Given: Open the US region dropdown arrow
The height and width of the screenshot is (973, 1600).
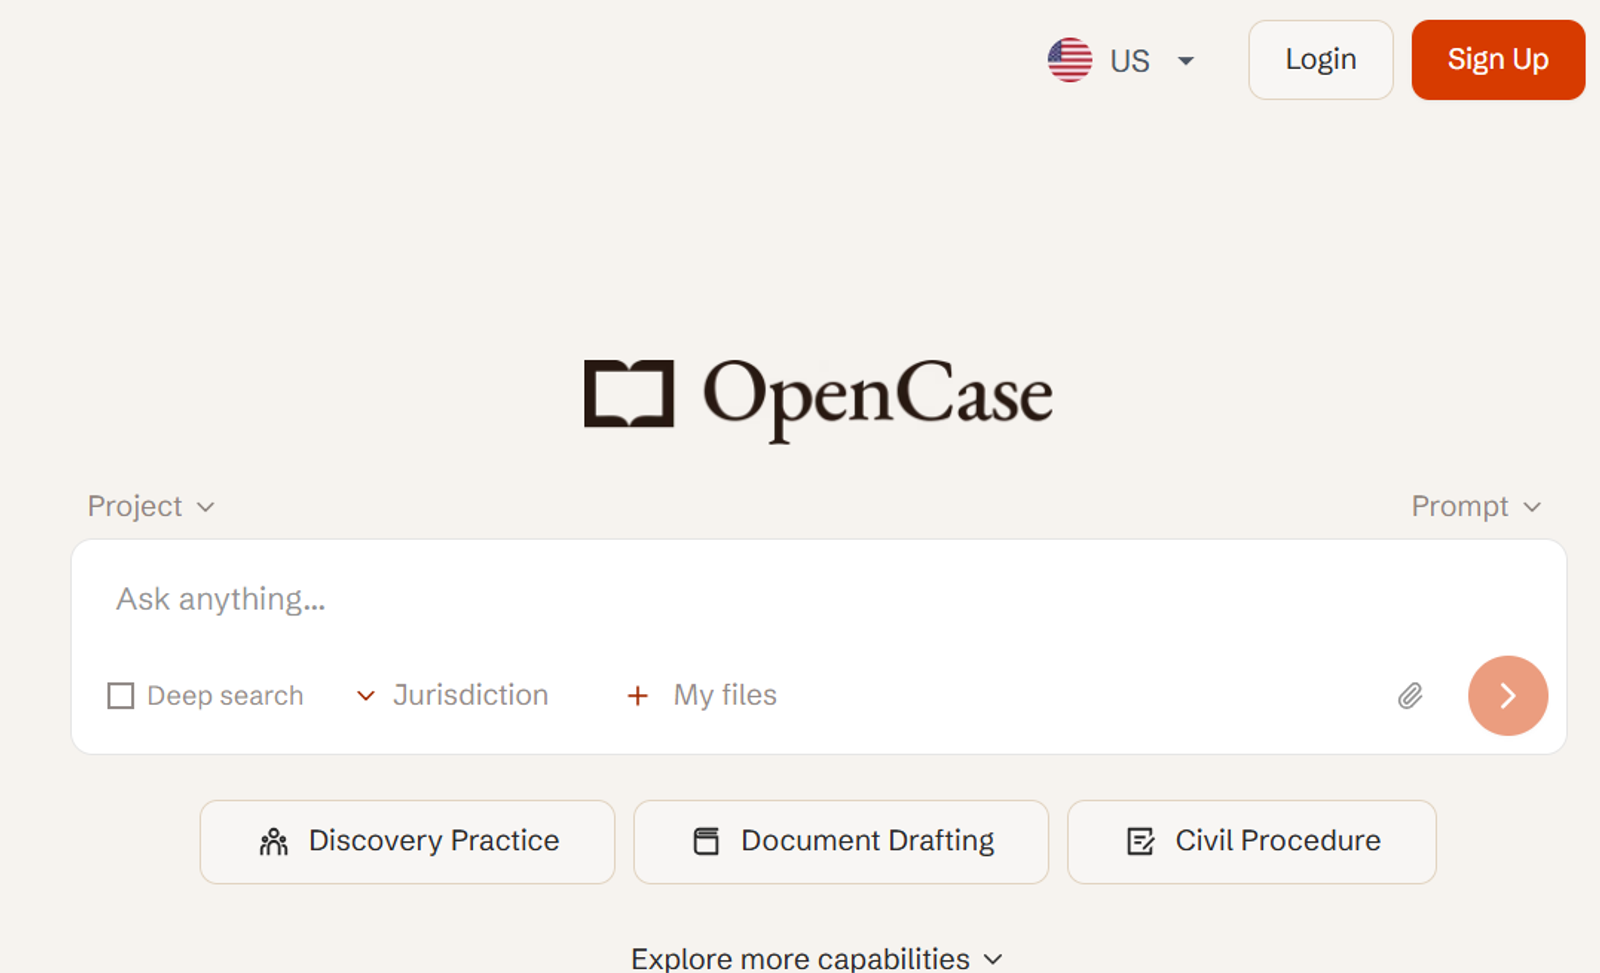Looking at the screenshot, I should point(1186,61).
